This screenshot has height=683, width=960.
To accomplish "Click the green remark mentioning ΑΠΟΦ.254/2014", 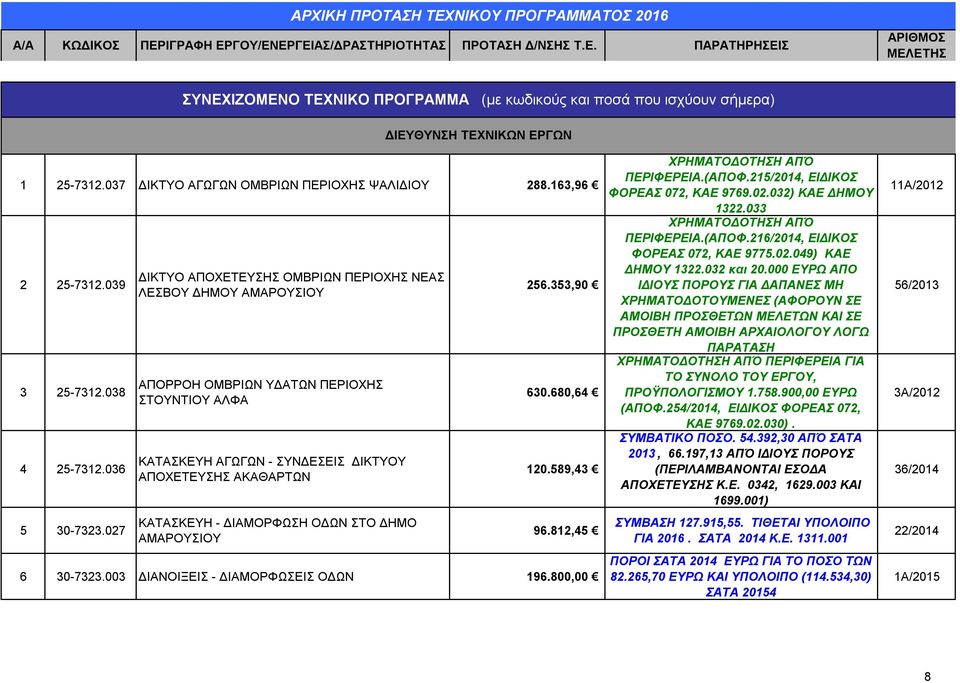I will (741, 392).
